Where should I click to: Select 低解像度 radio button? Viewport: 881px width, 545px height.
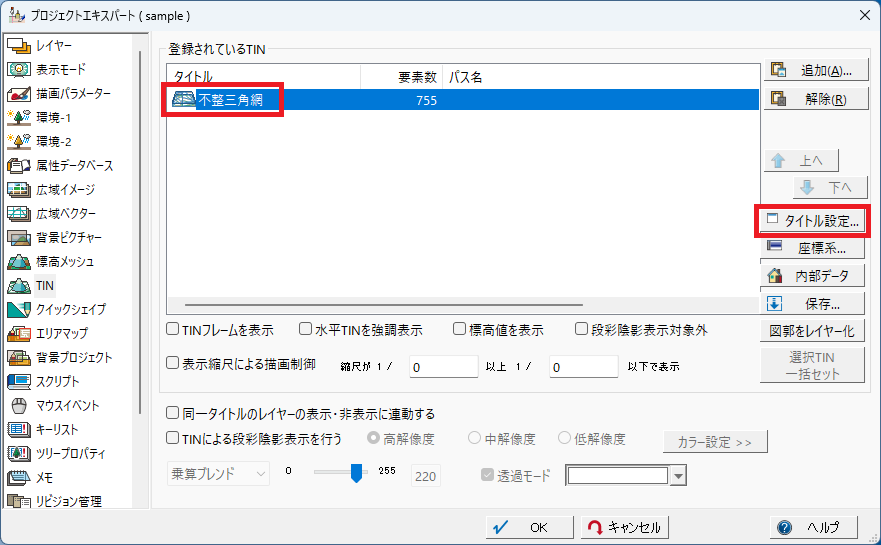564,438
